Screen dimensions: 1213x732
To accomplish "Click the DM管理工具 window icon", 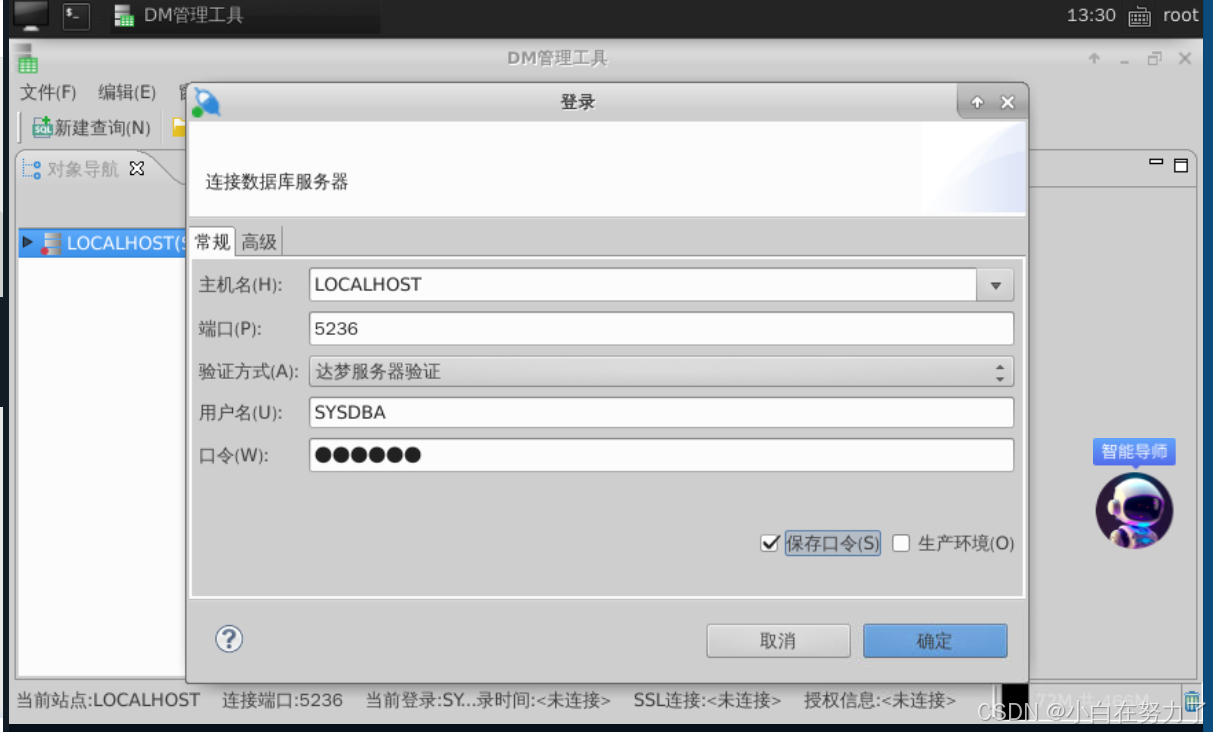I will point(27,58).
